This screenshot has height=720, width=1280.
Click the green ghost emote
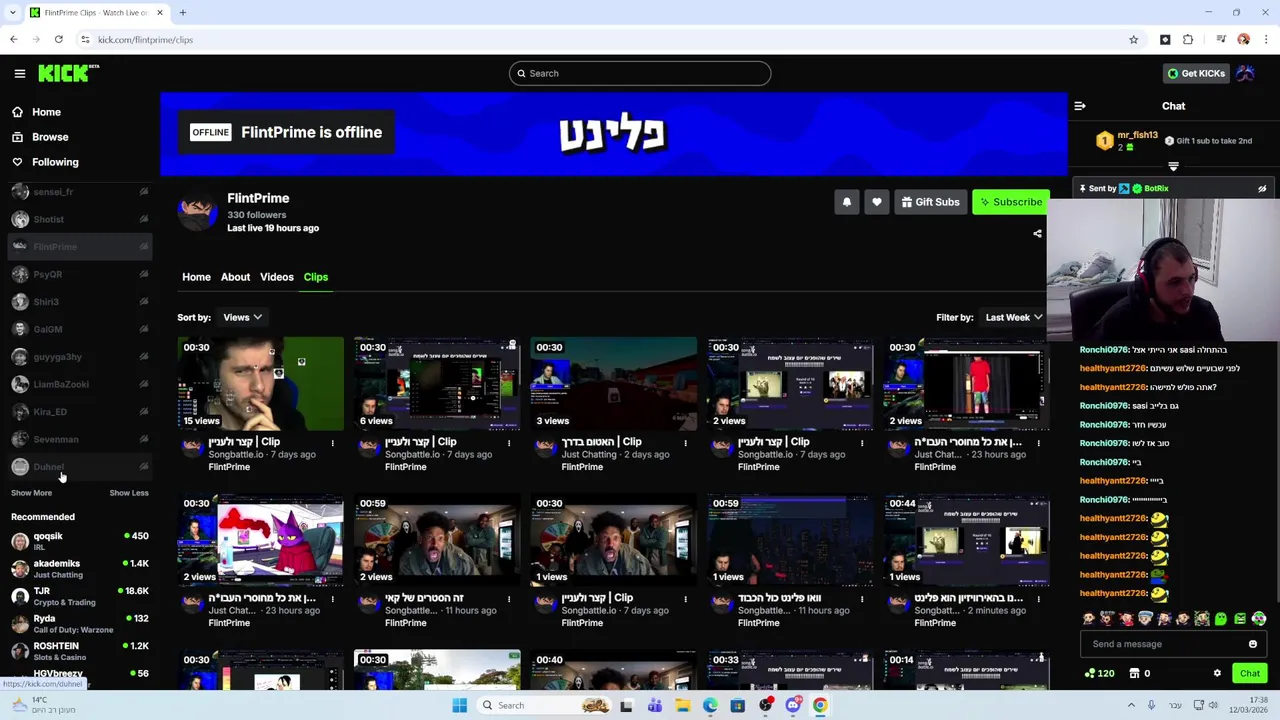click(1221, 619)
